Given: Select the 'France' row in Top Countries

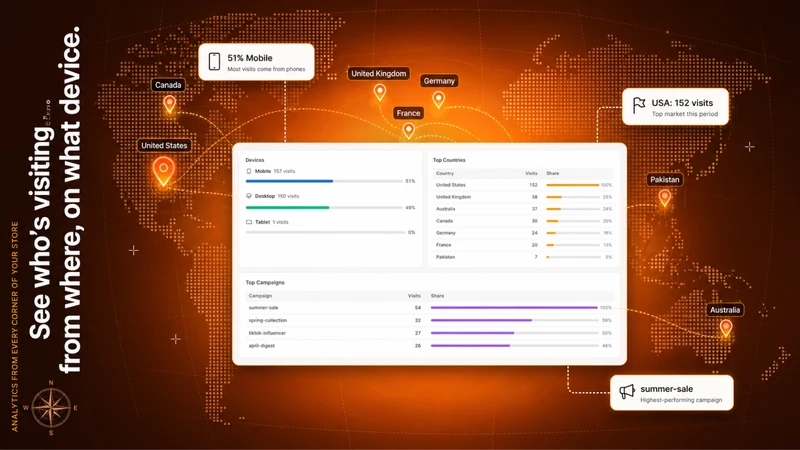Looking at the screenshot, I should pos(523,245).
